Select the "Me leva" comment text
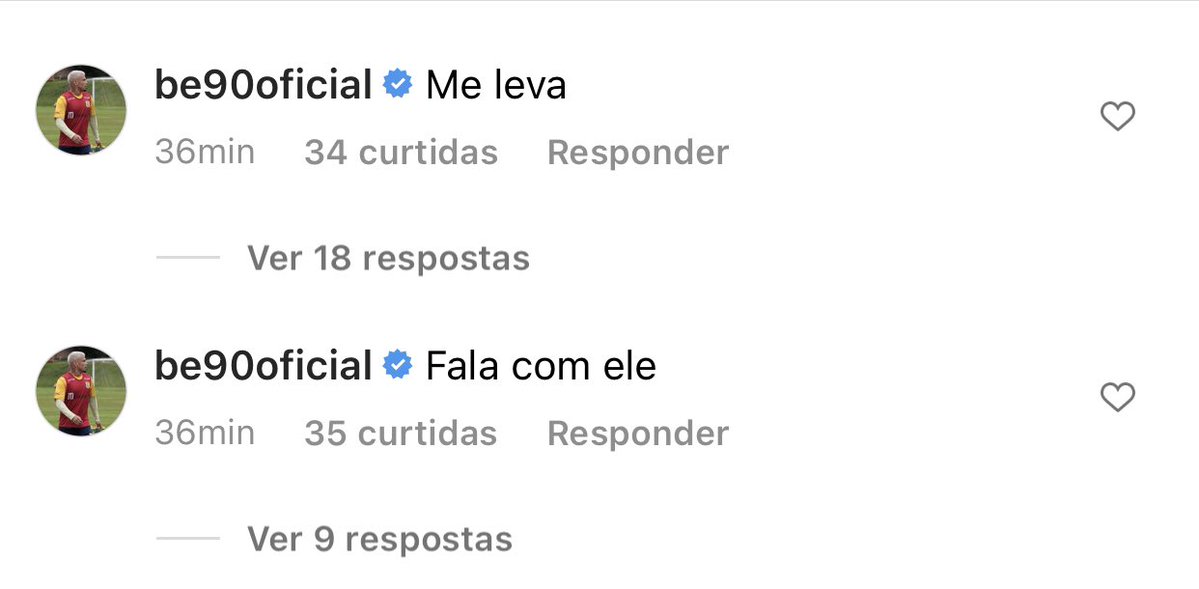Screen dimensions: 1199x589 click(x=496, y=85)
